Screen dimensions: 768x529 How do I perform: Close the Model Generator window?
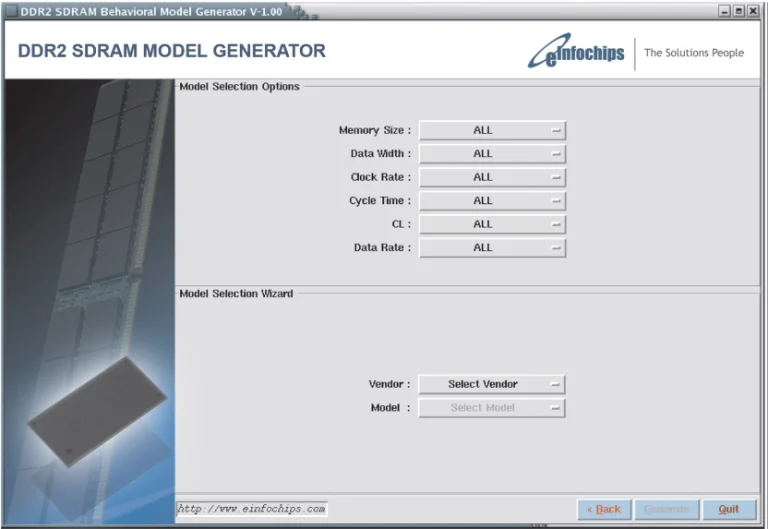(753, 11)
